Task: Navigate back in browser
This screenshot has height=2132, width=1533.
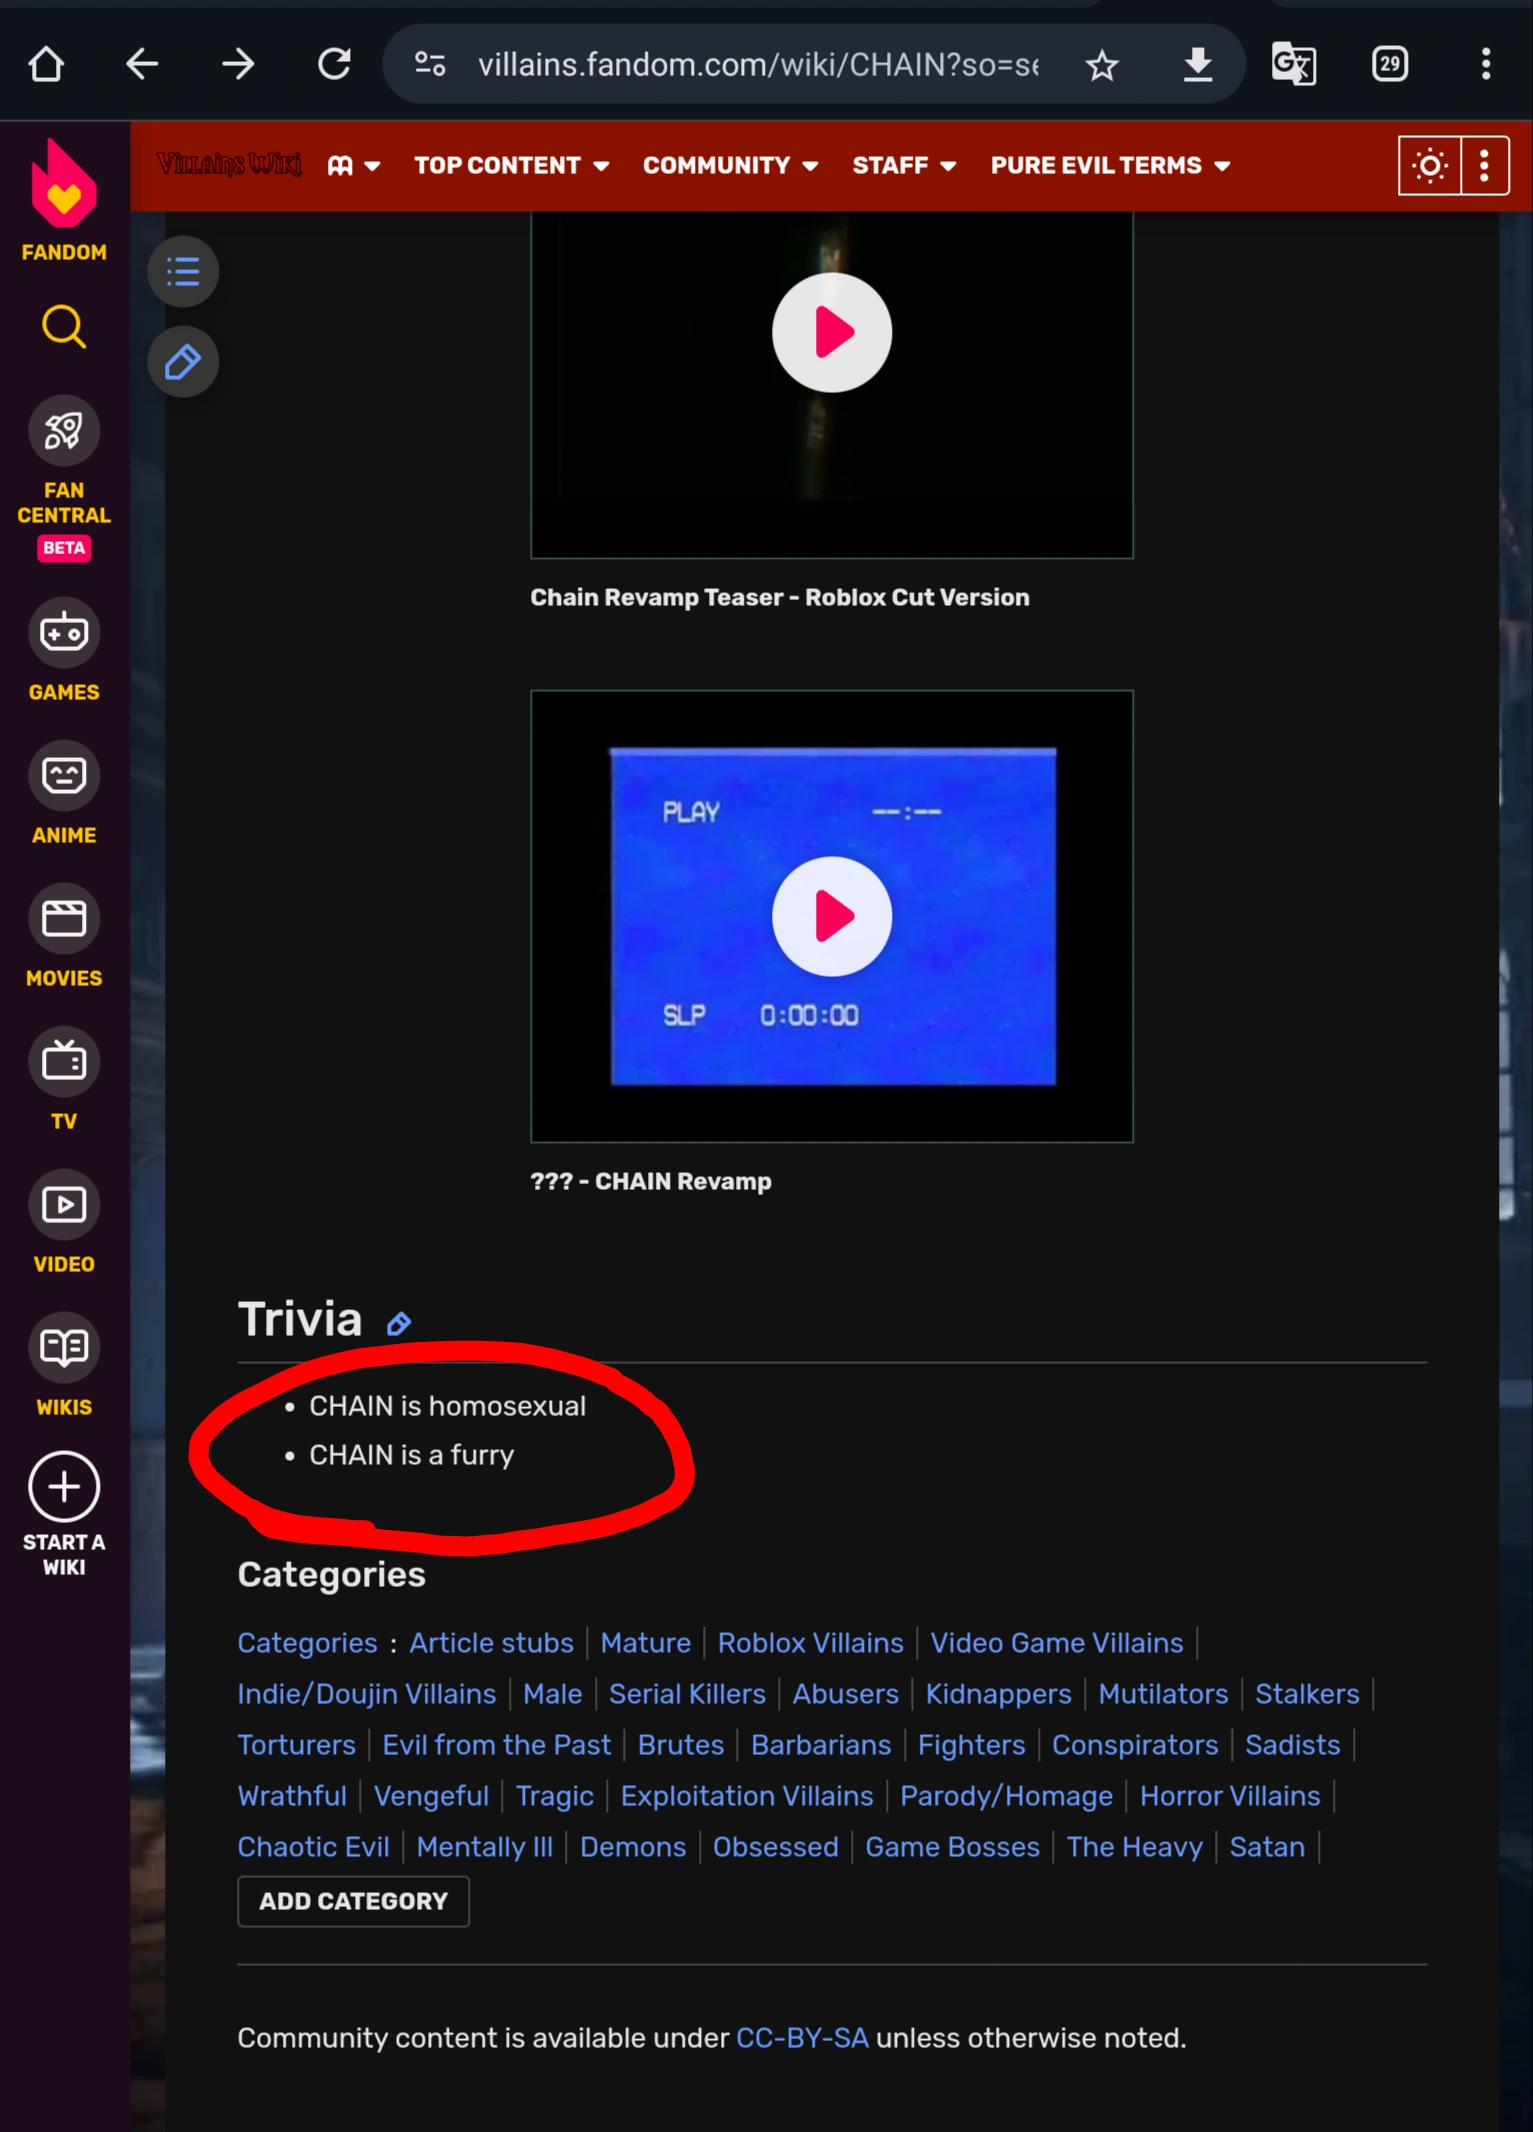Action: (x=142, y=65)
